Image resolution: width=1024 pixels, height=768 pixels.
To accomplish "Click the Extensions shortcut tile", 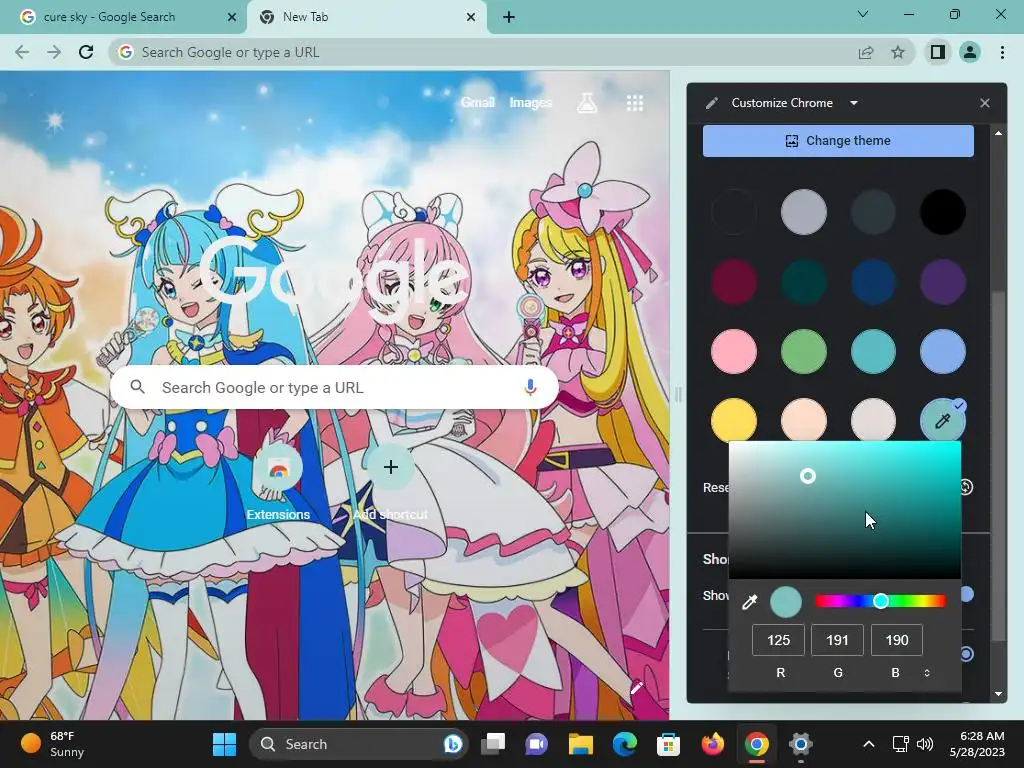I will pos(278,483).
